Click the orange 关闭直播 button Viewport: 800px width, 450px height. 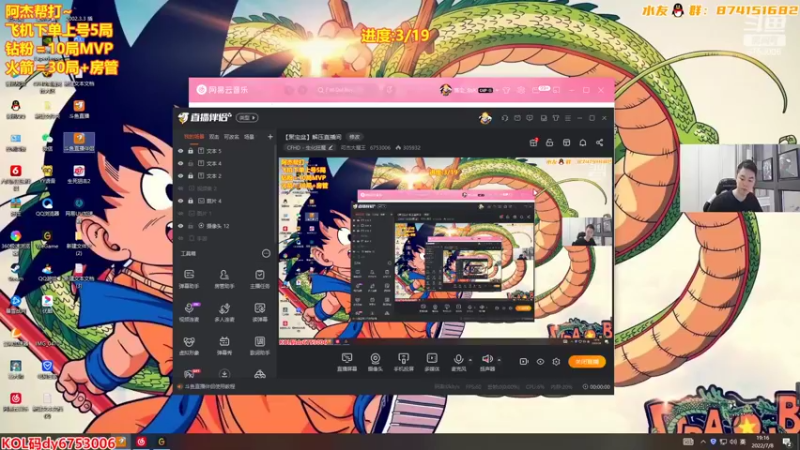pyautogui.click(x=587, y=361)
